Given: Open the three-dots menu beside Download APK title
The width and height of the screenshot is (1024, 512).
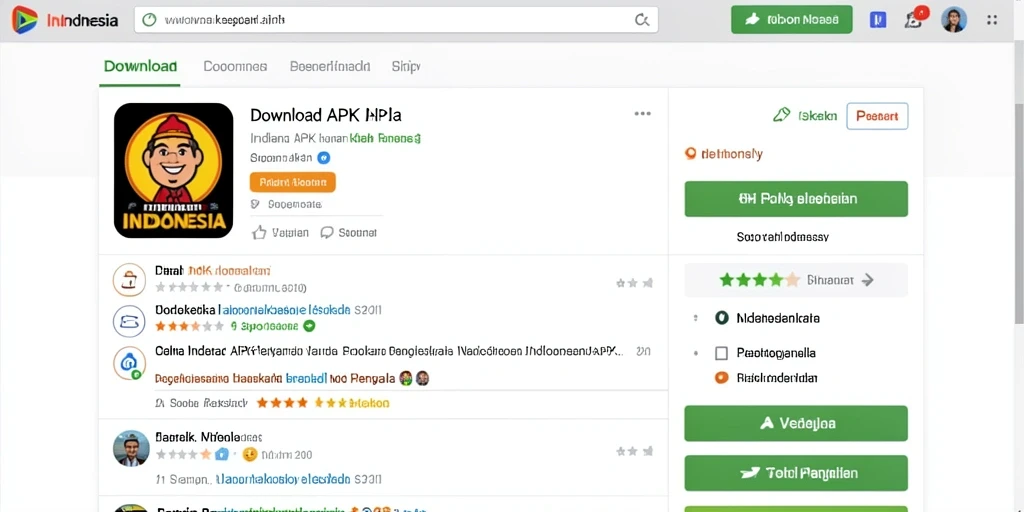Looking at the screenshot, I should pyautogui.click(x=643, y=114).
